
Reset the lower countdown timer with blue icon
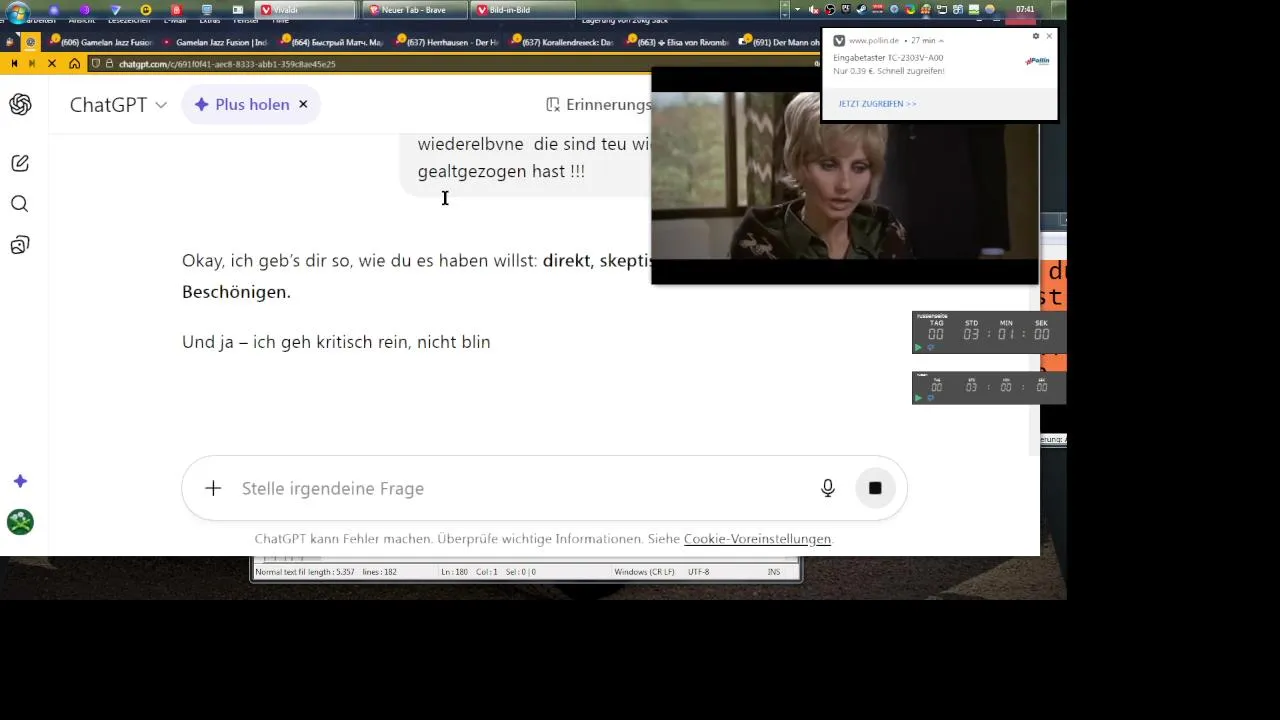point(930,397)
